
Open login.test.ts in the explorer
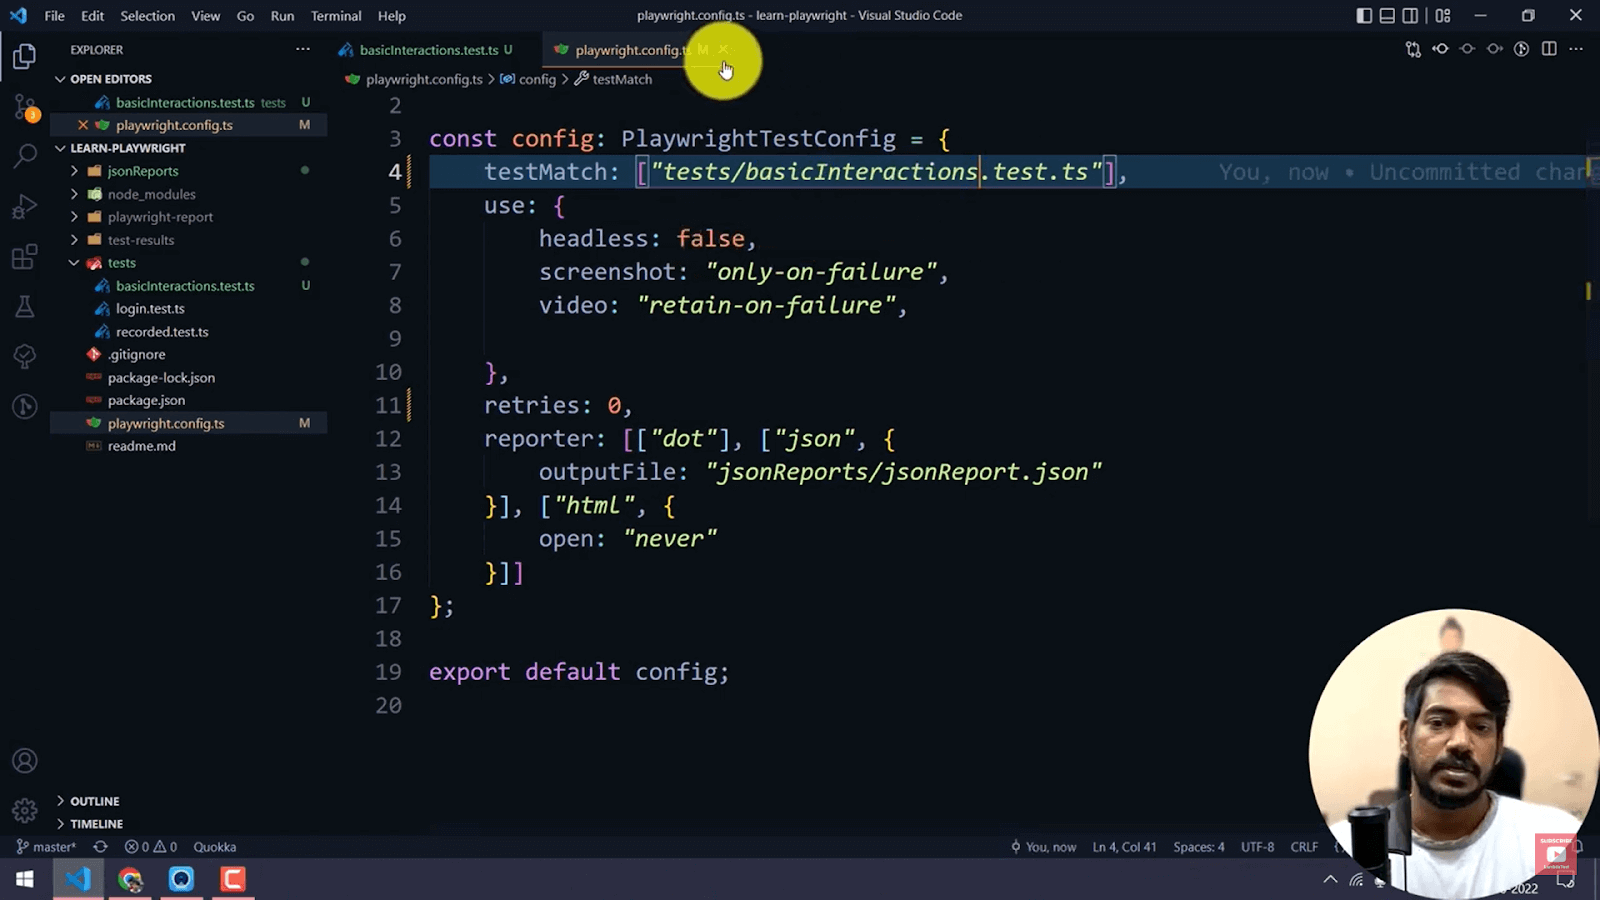[150, 309]
